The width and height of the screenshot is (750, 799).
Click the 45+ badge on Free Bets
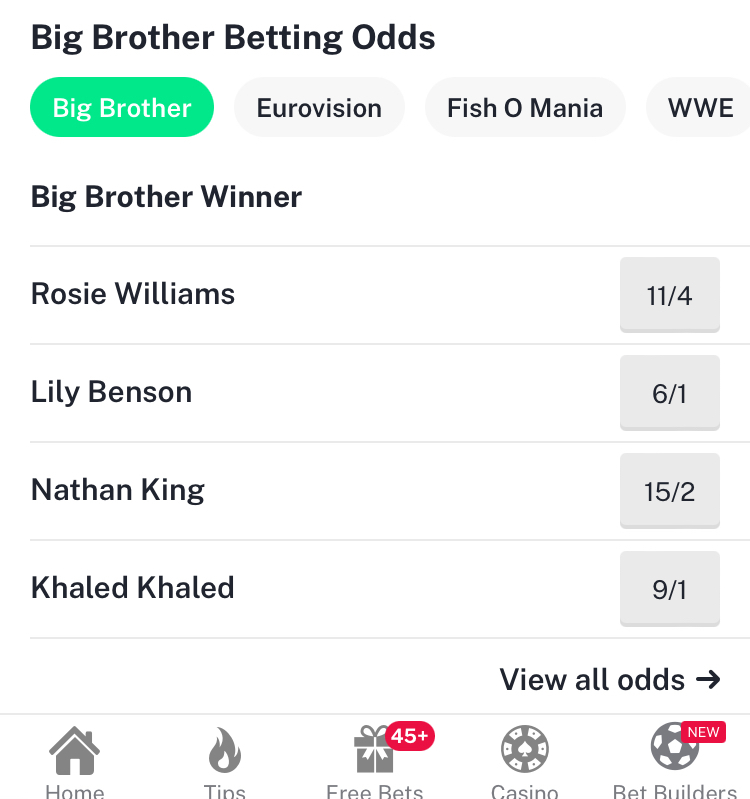[410, 736]
